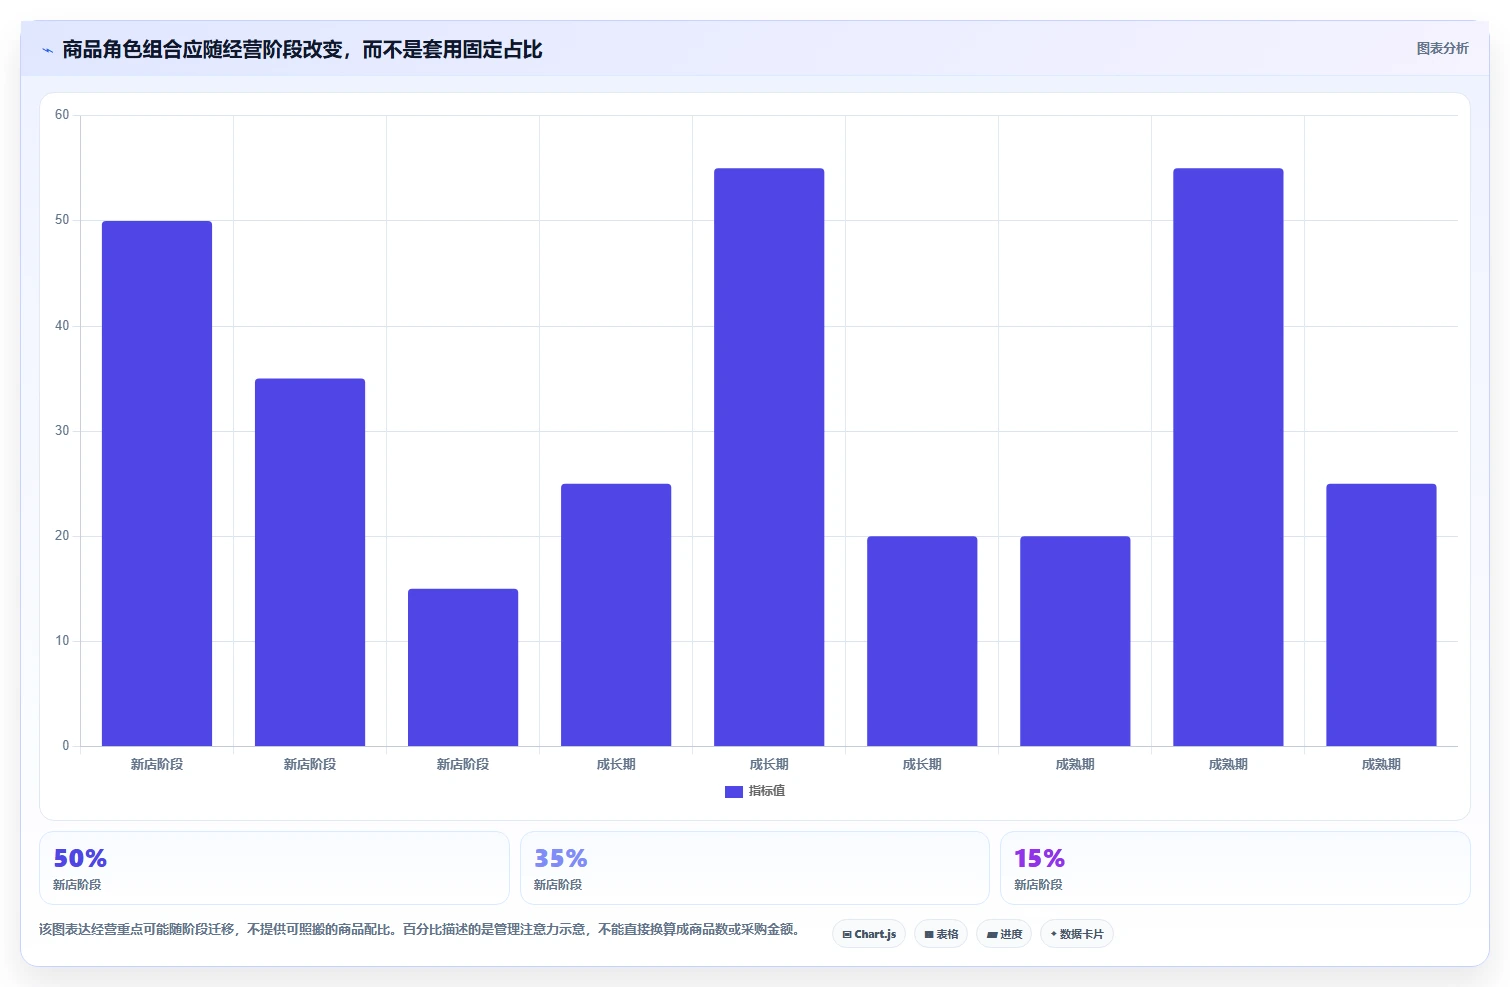1510x987 pixels.
Task: Click the y-axis label 60
Action: pyautogui.click(x=62, y=115)
